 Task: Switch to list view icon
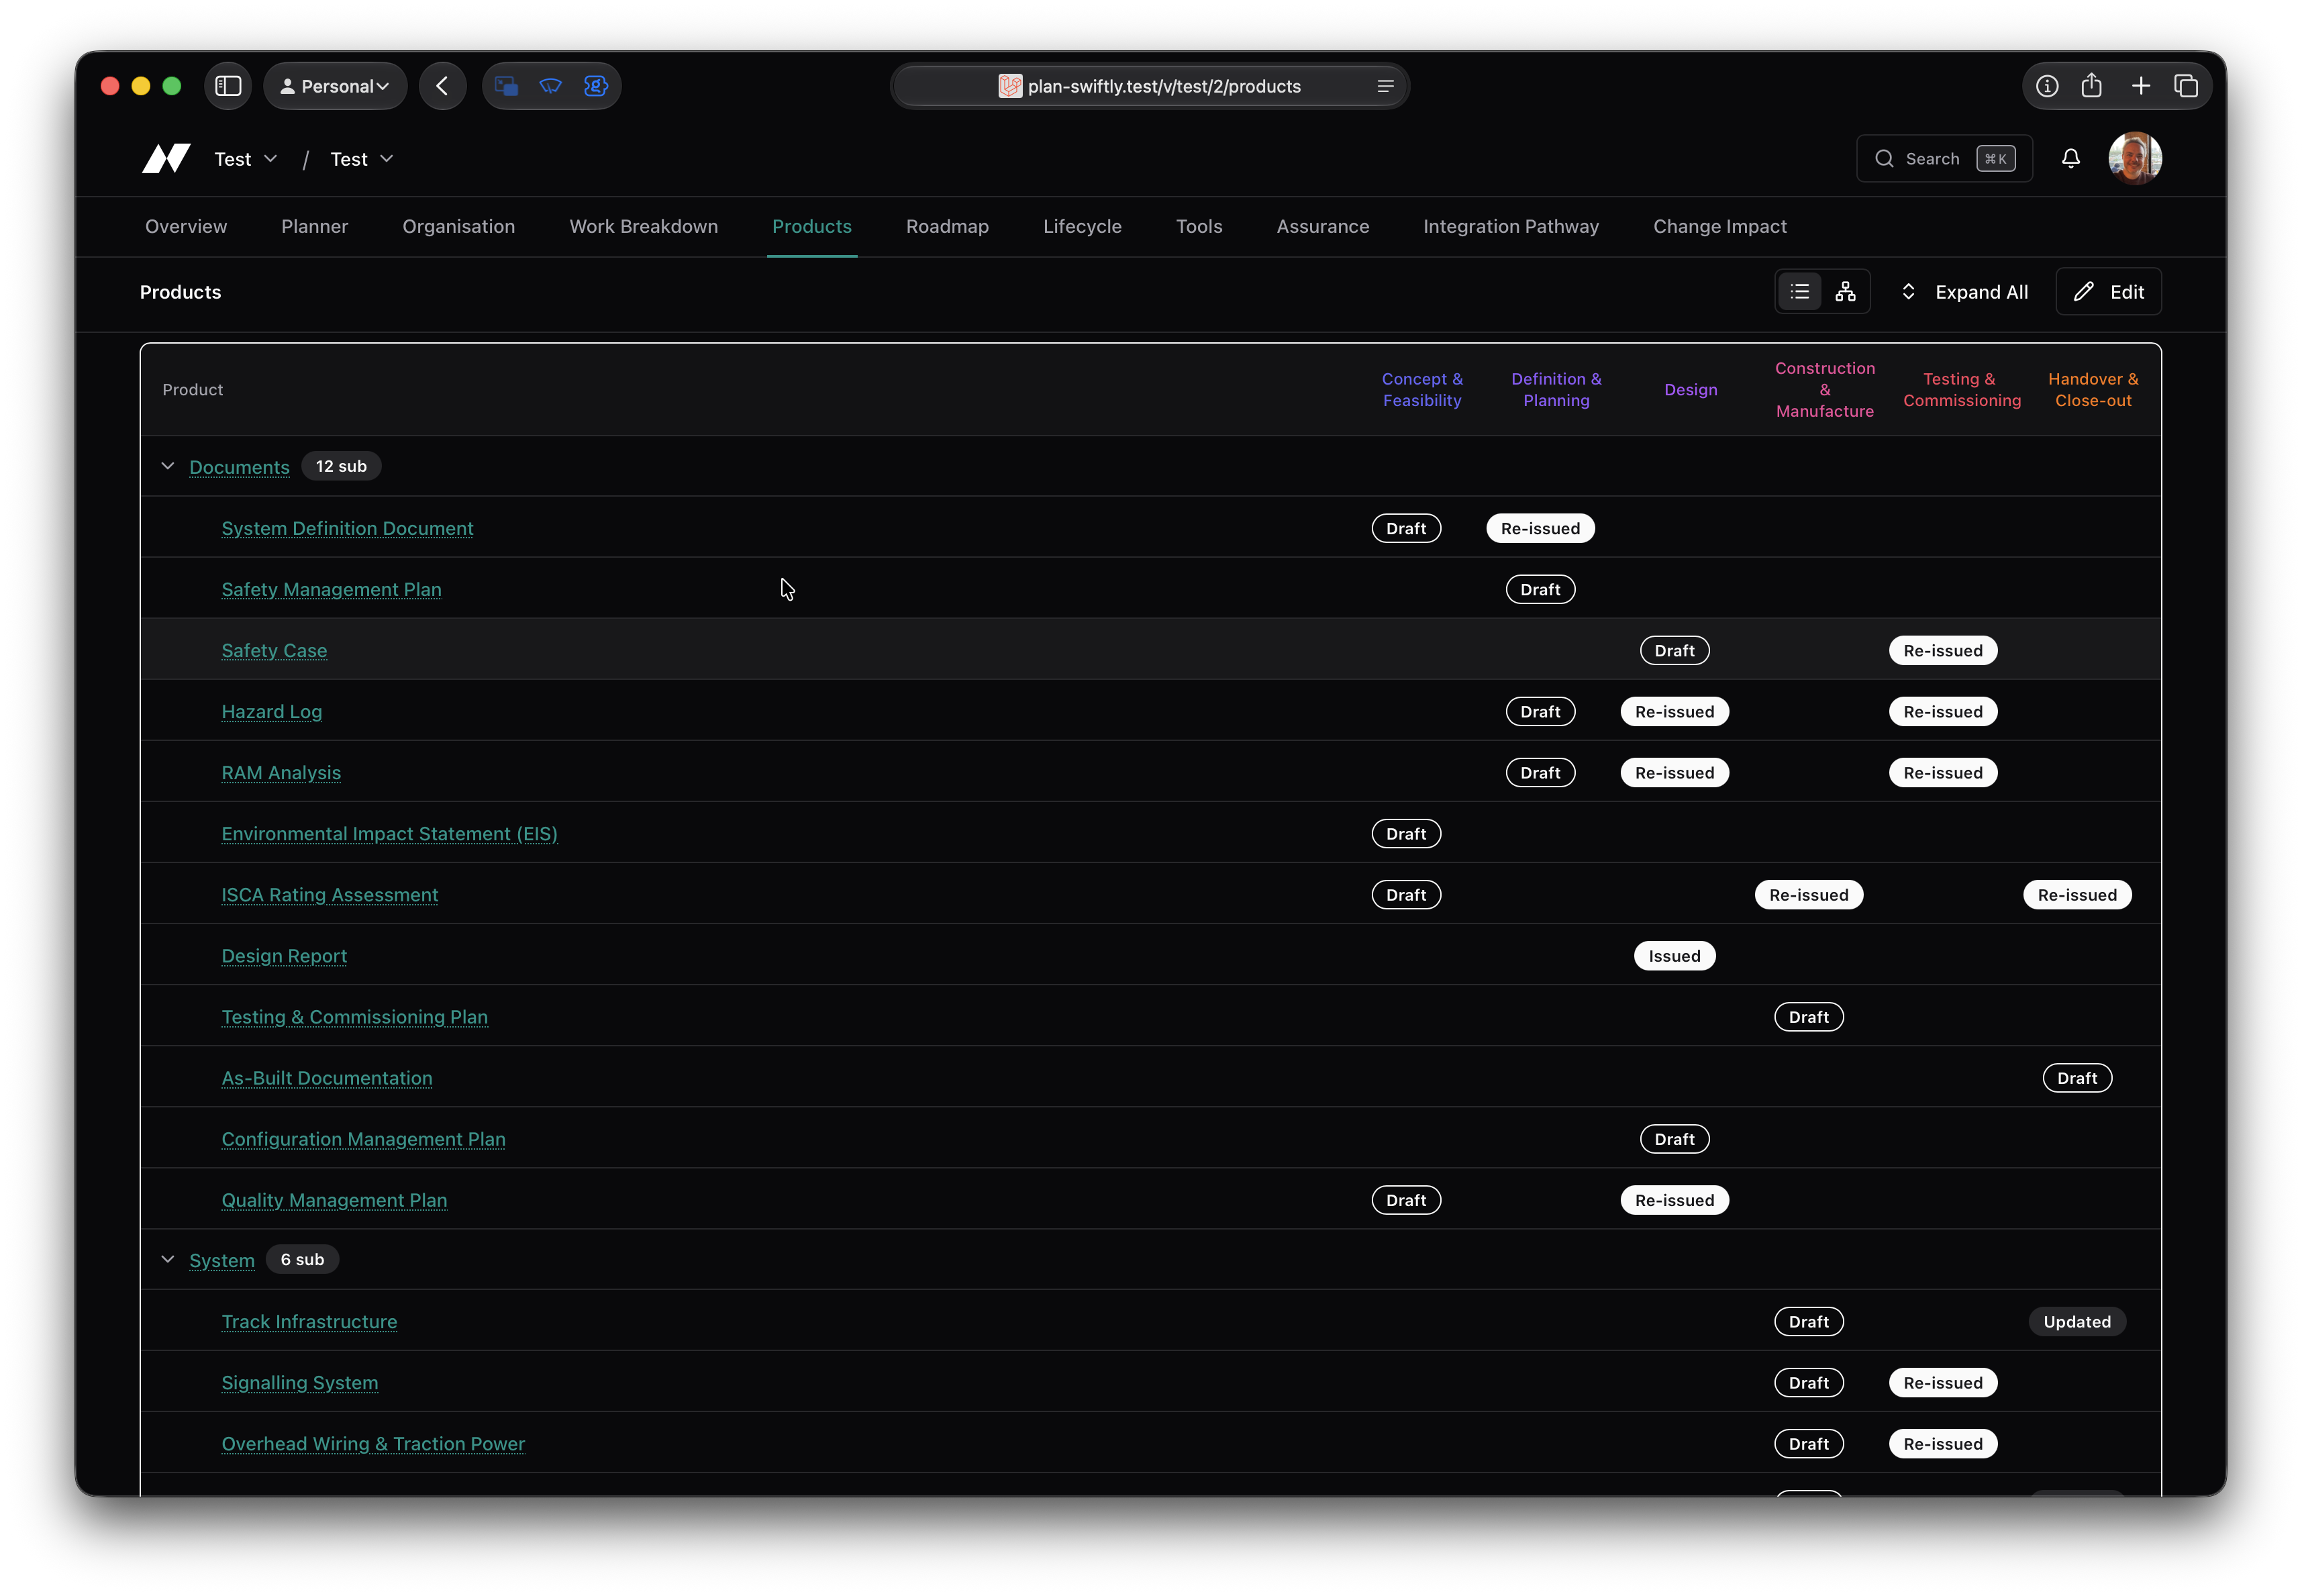tap(1799, 292)
